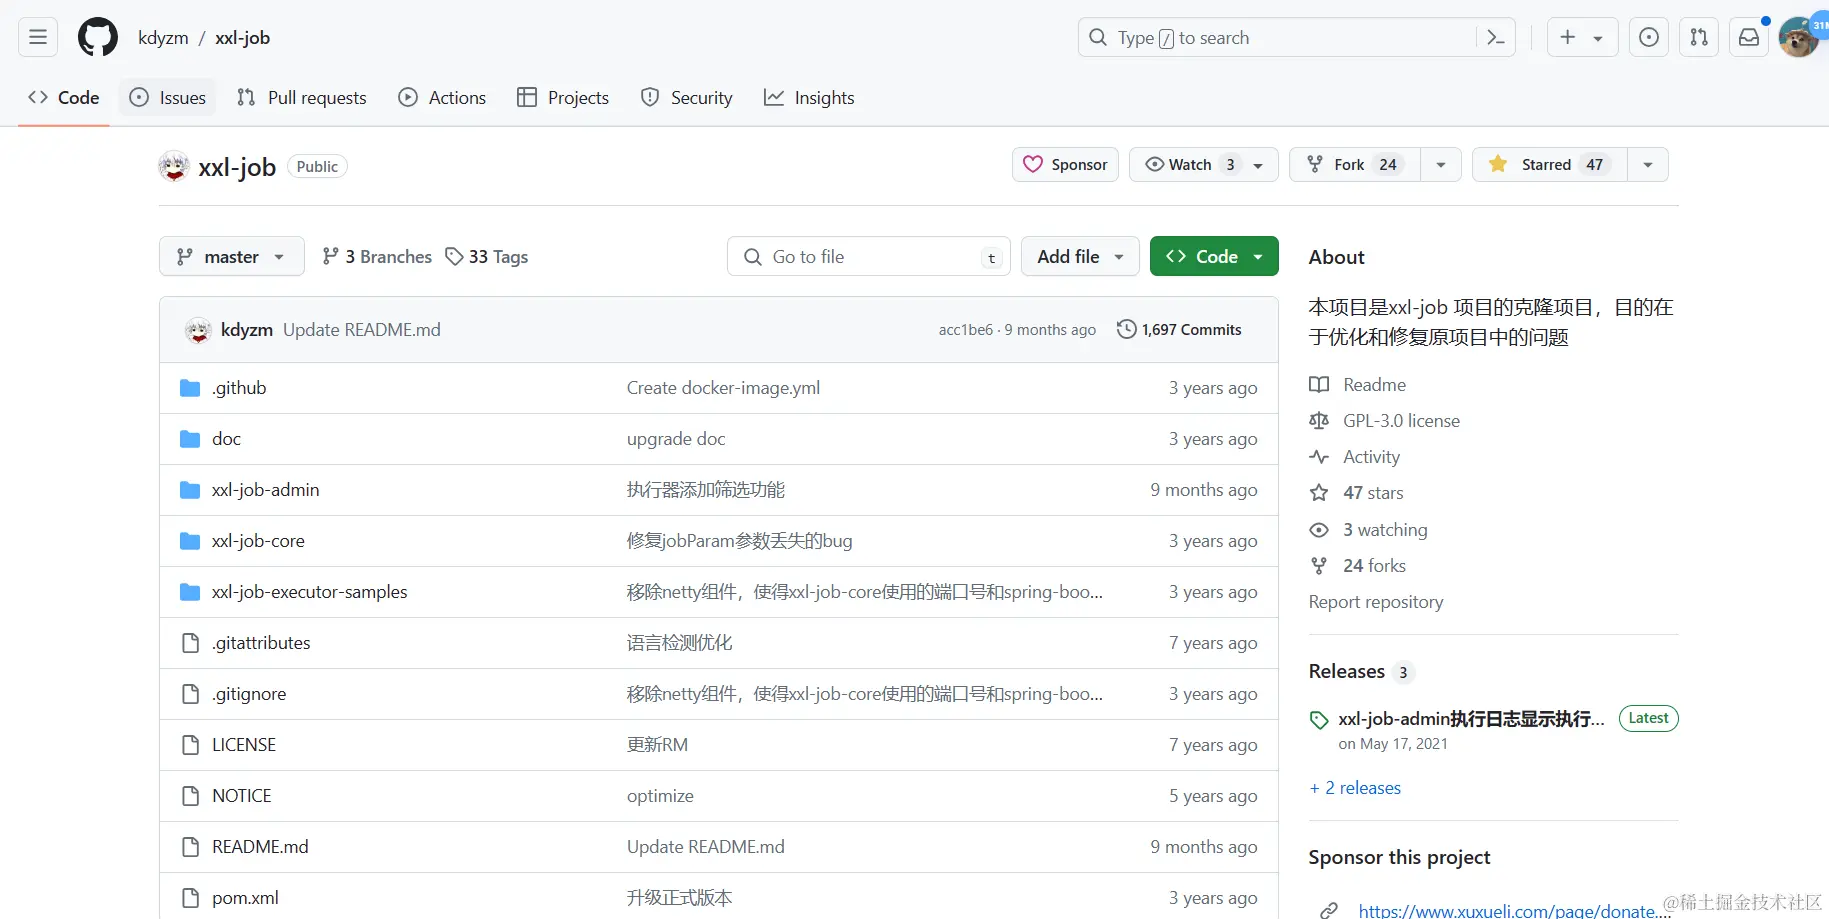The image size is (1829, 919).
Task: Switch to the Code tab
Action: (64, 98)
